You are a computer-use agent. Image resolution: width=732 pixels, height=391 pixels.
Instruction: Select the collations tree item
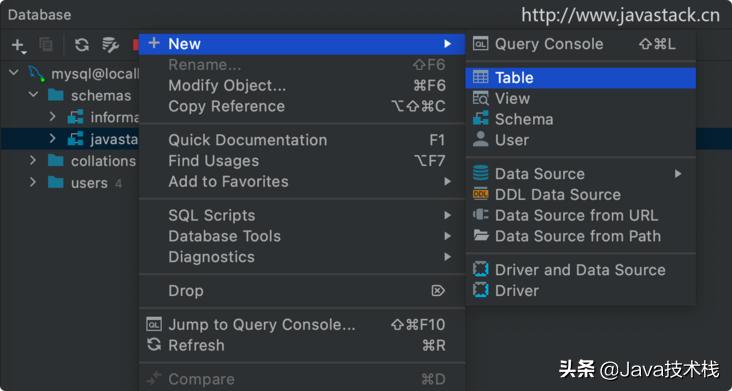click(103, 161)
